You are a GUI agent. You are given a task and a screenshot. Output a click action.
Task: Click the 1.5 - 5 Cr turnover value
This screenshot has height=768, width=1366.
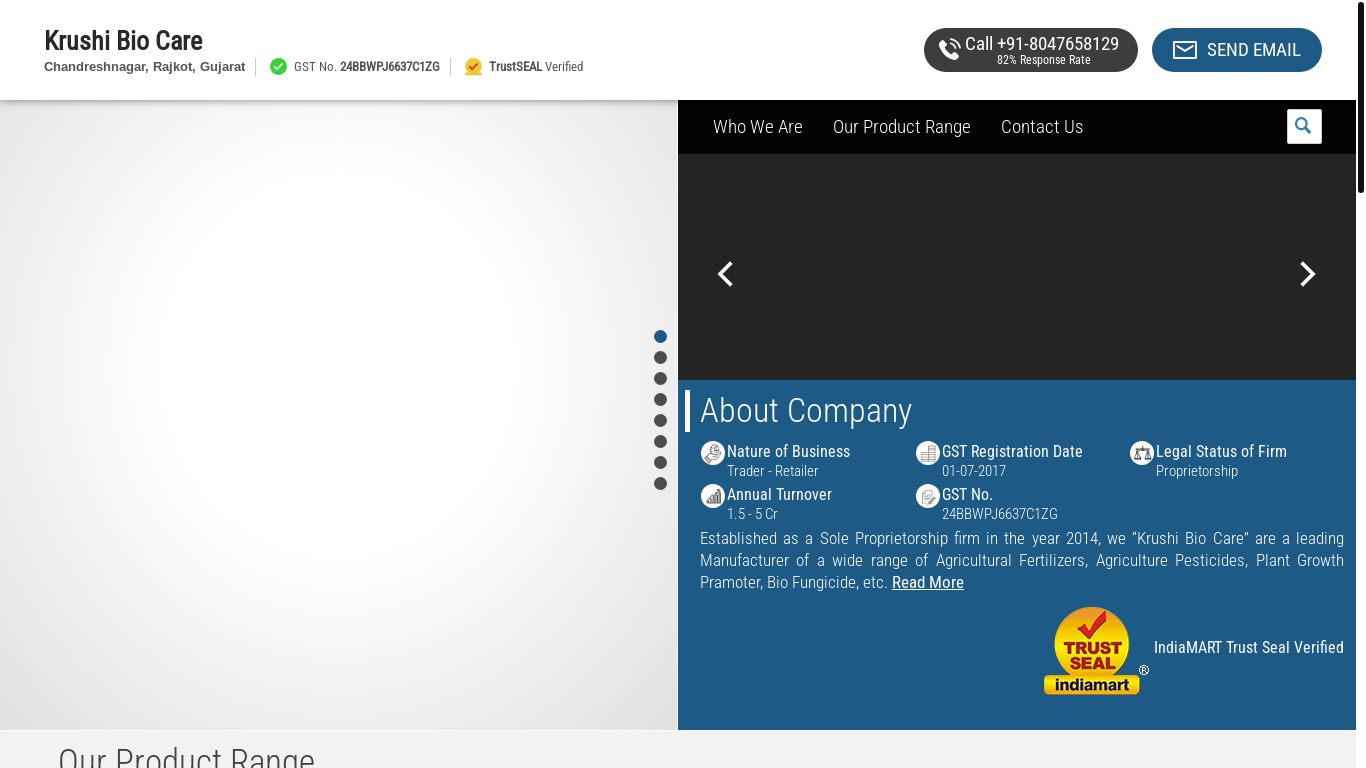752,514
